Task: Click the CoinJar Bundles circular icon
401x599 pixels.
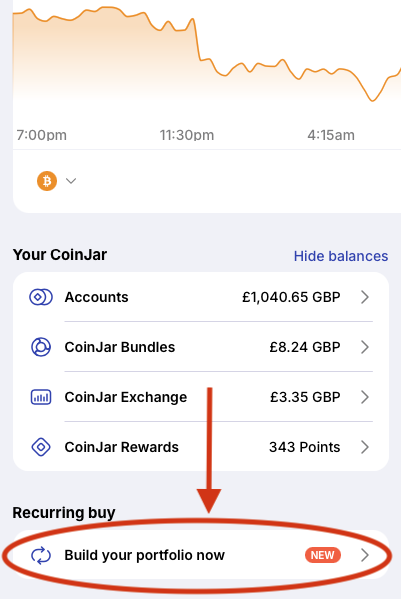Action: tap(40, 347)
